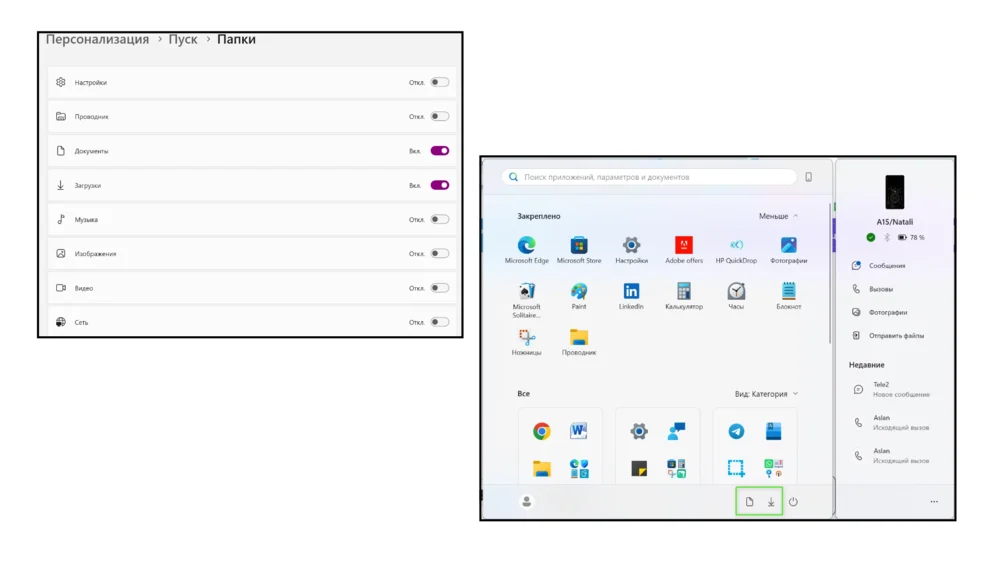Go back to Персонализация in breadcrumb
Image resolution: width=1000 pixels, height=563 pixels.
pos(97,40)
